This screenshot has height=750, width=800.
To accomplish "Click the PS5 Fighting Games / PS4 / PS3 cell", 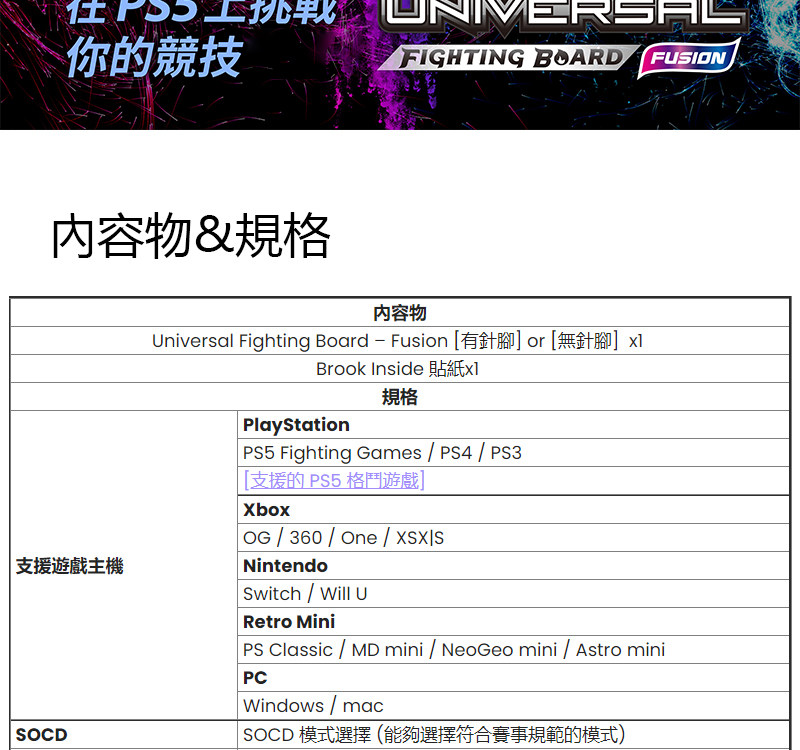I will [x=513, y=453].
